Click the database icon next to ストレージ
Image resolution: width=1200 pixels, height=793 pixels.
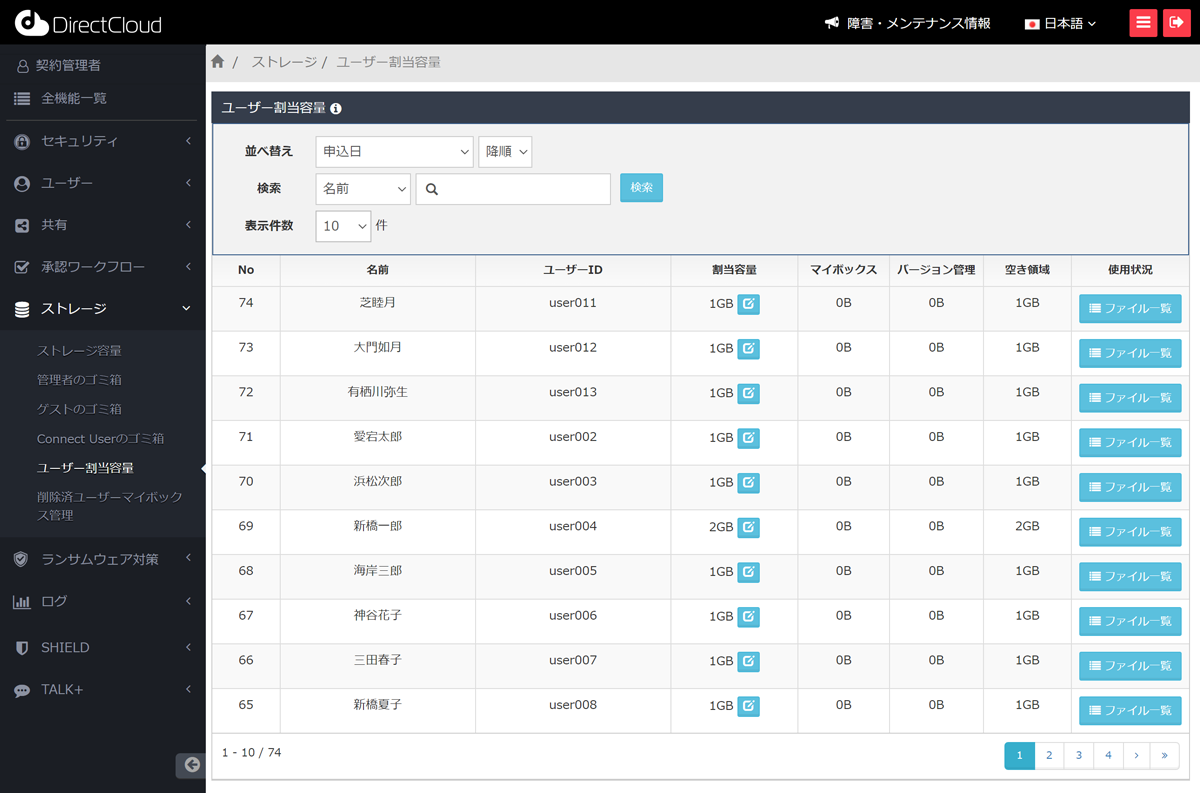click(22, 310)
